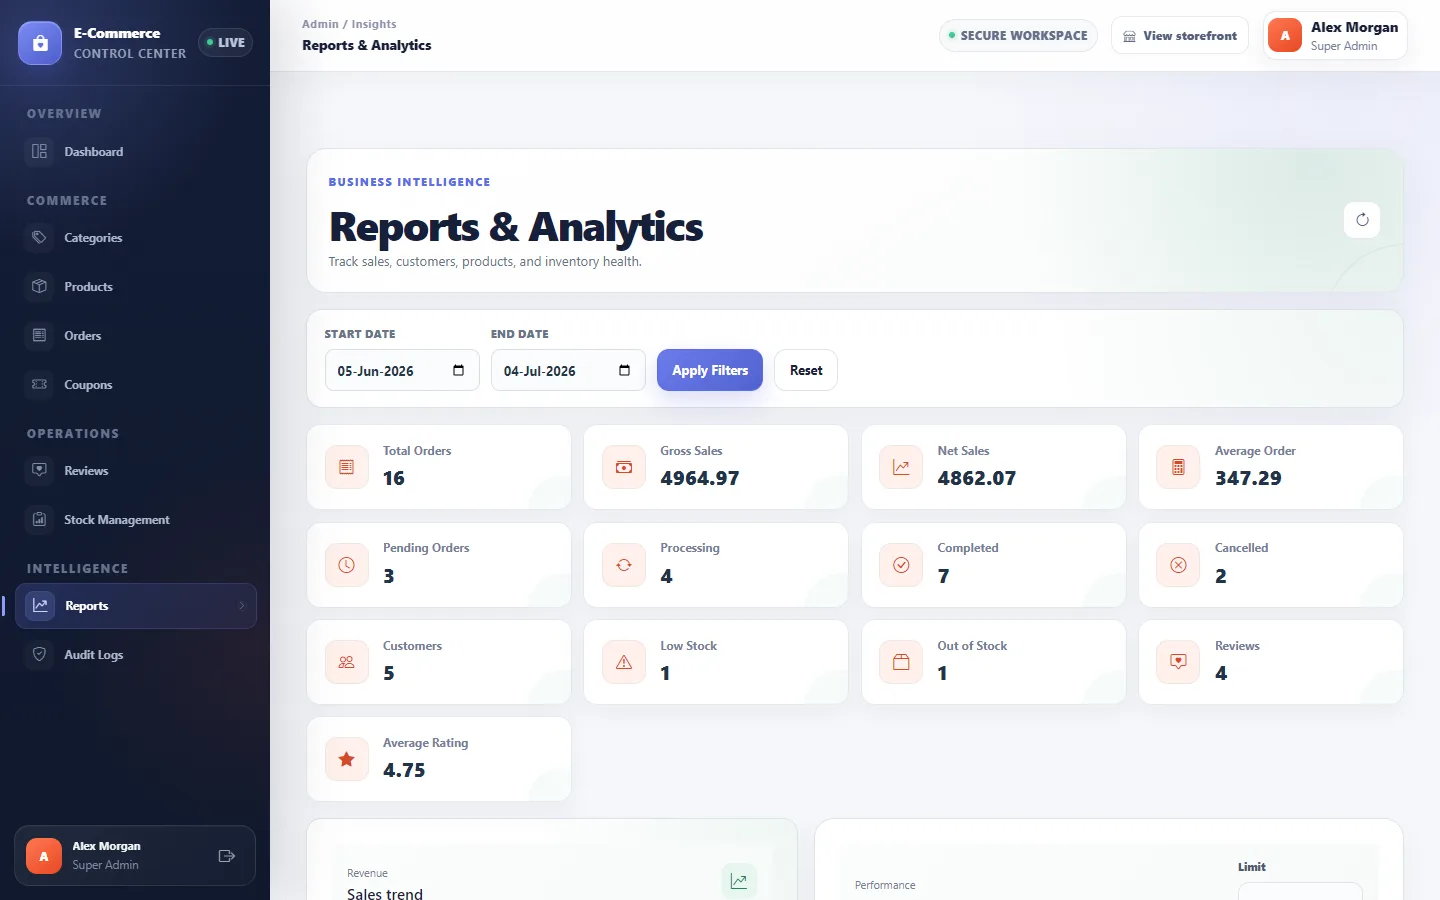This screenshot has width=1440, height=900.
Task: Navigate to Orders in the sidebar
Action: point(135,336)
